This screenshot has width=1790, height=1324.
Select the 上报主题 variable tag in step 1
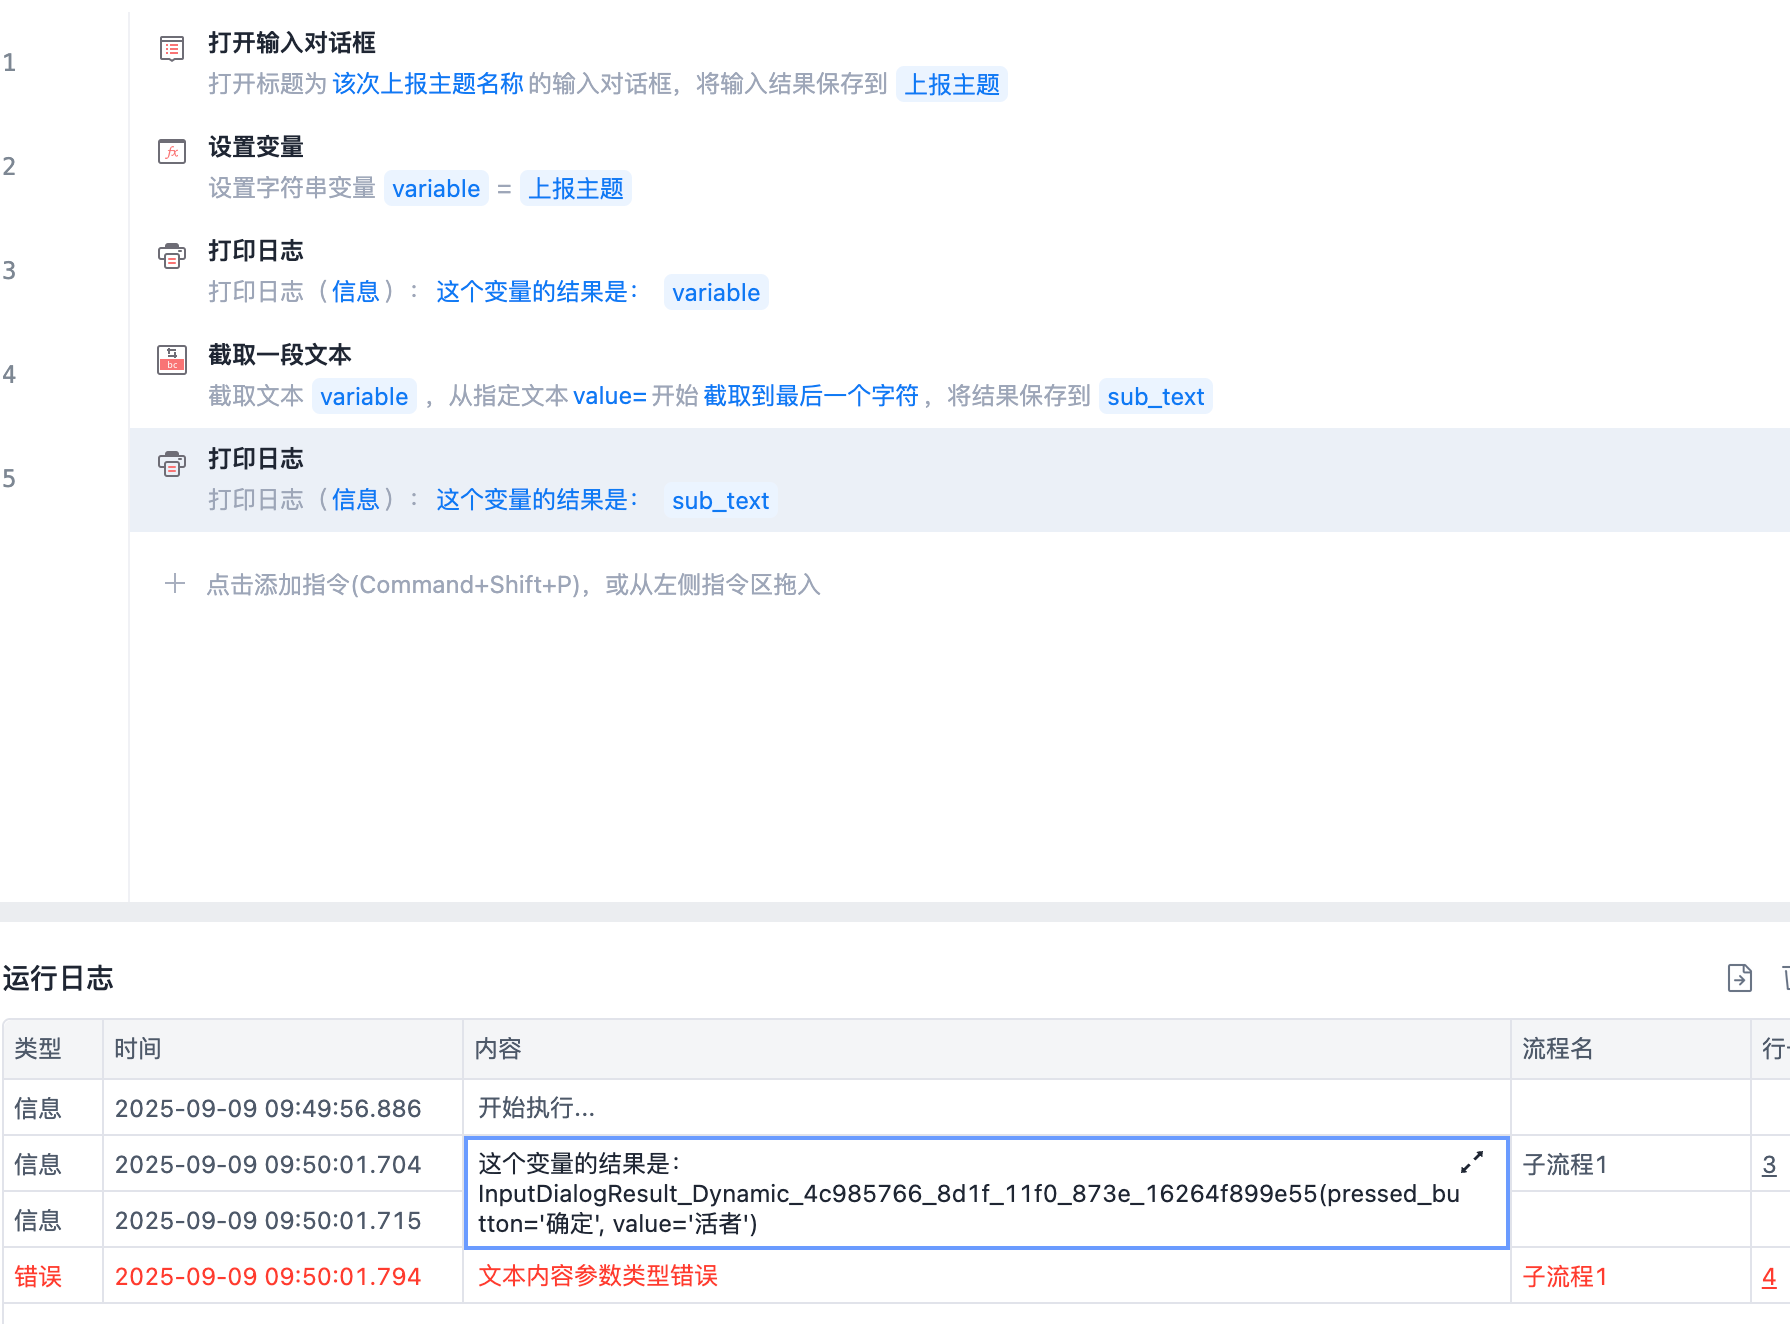952,85
